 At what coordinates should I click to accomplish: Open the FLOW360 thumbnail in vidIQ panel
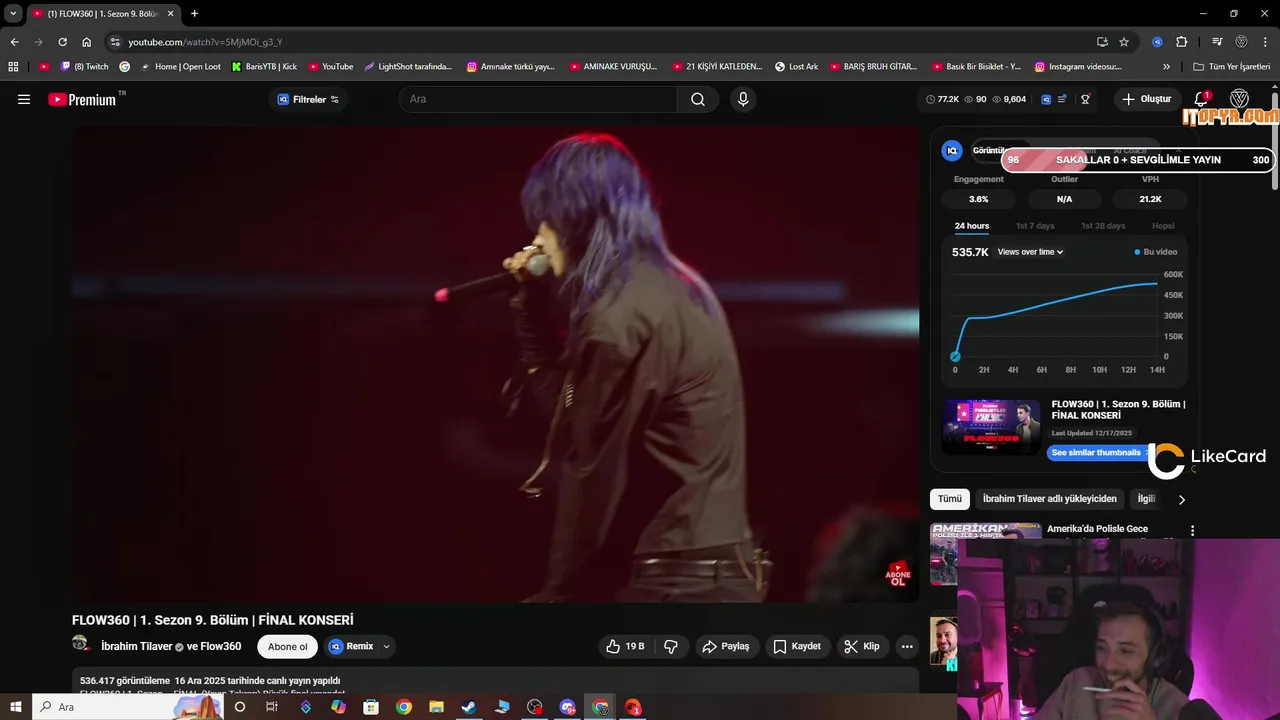(991, 427)
